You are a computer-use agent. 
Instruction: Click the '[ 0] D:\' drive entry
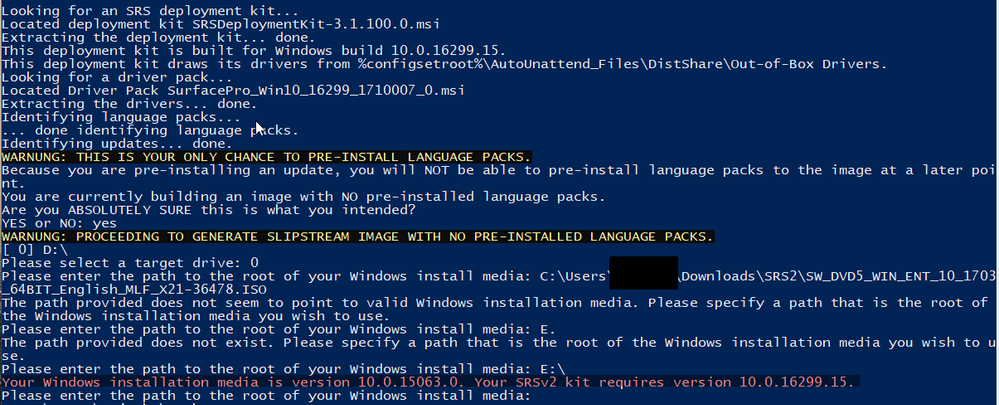(34, 250)
